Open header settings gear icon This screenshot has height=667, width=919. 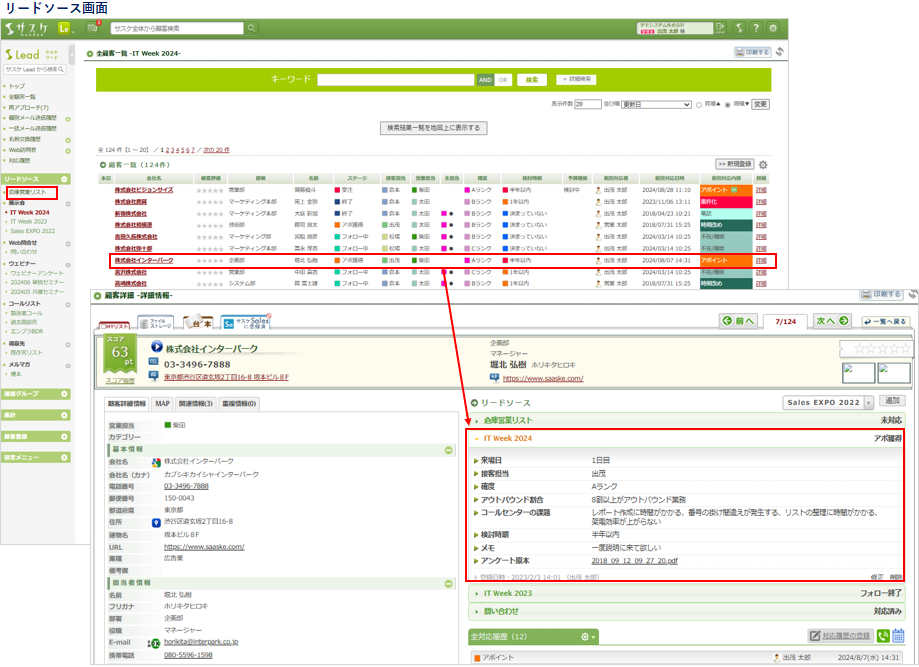point(773,28)
